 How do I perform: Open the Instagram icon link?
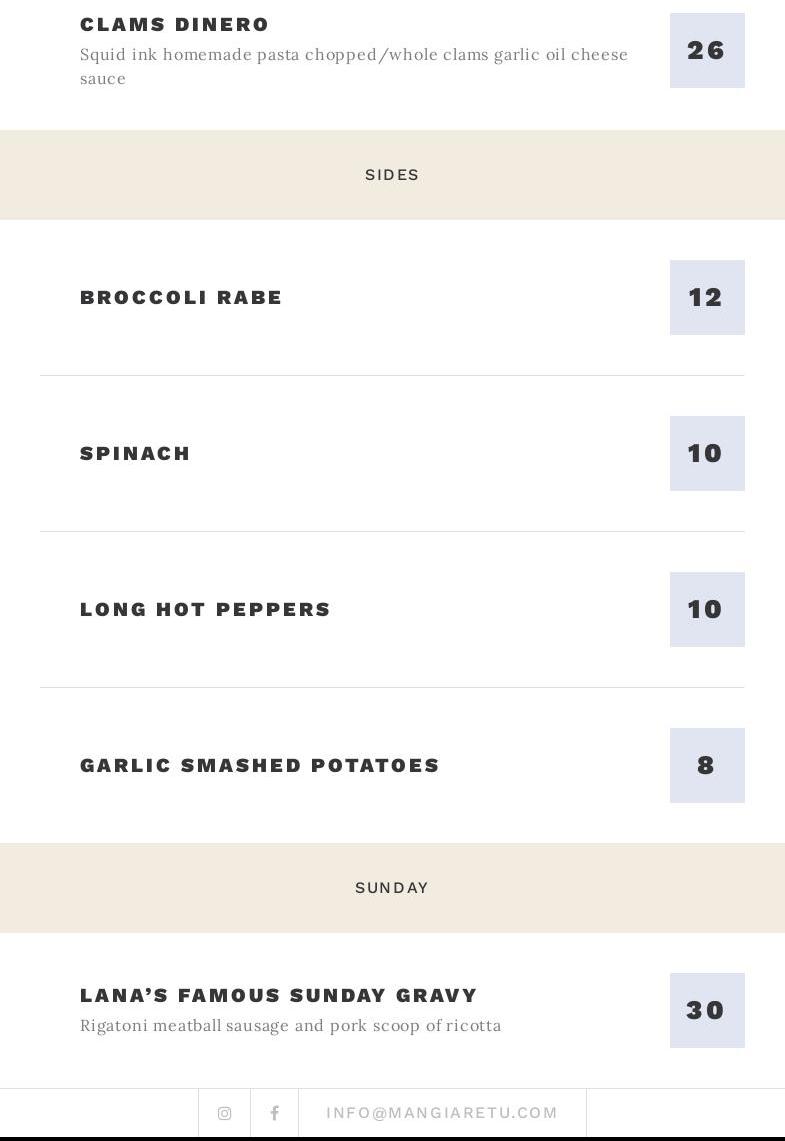point(224,1113)
